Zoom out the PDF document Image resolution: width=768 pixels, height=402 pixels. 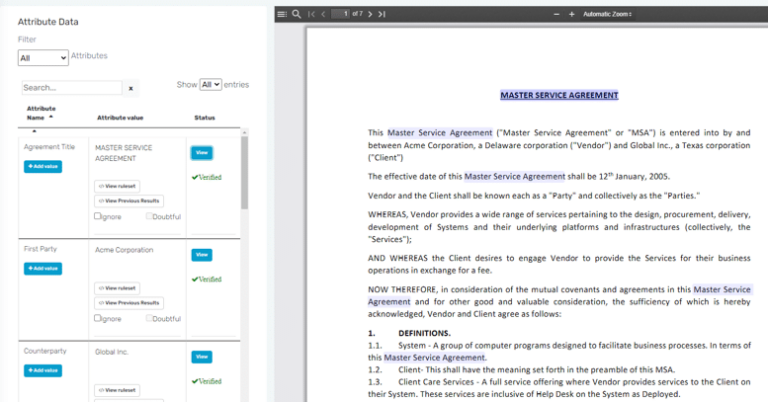click(556, 14)
